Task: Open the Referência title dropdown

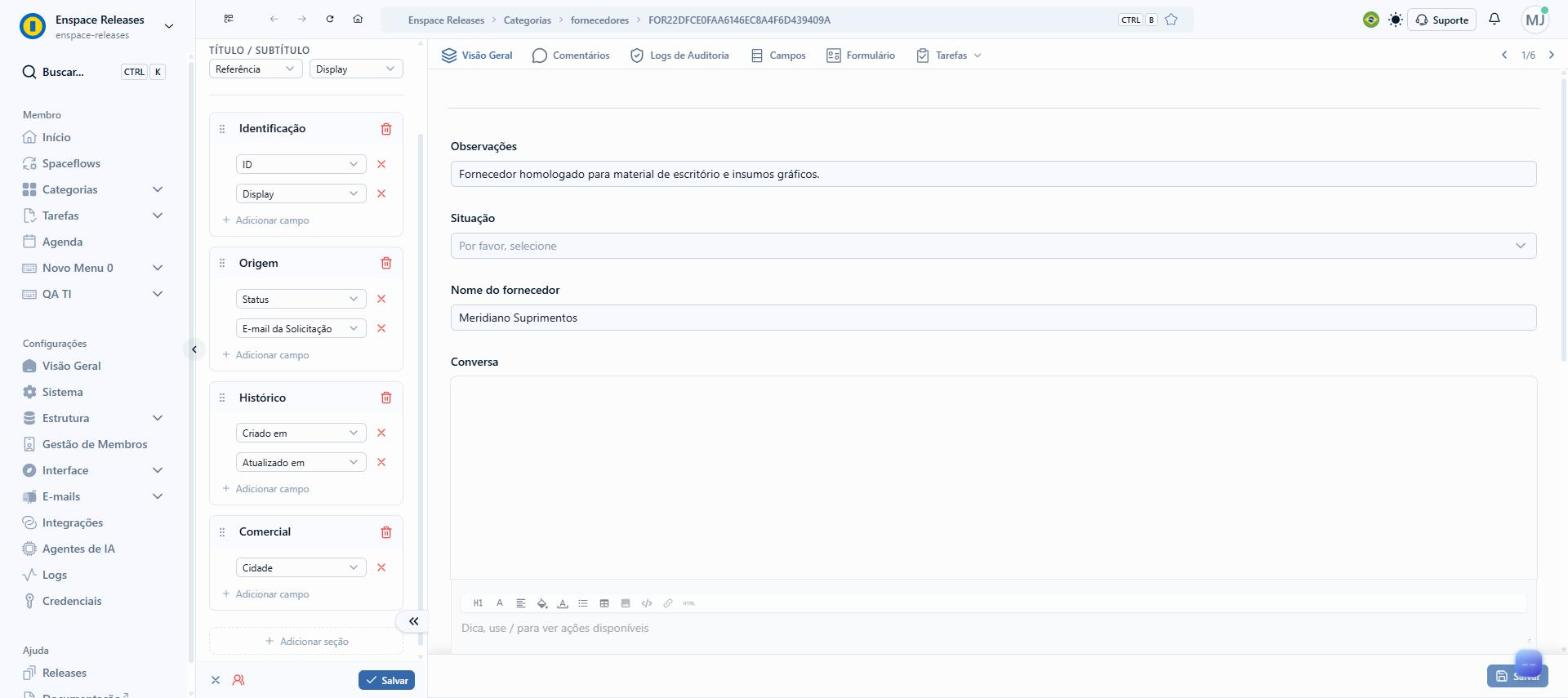Action: coord(256,69)
